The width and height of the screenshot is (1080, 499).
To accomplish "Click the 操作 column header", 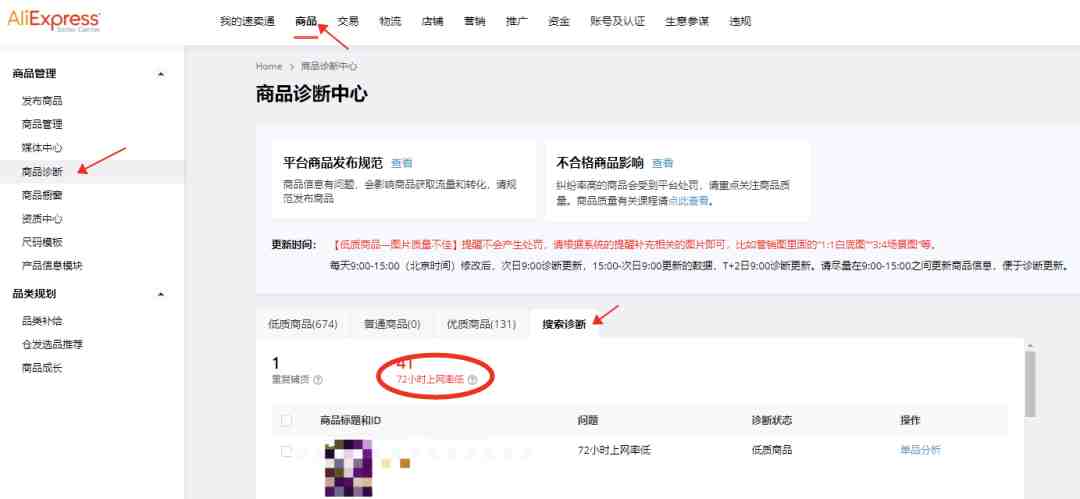I will pos(910,420).
